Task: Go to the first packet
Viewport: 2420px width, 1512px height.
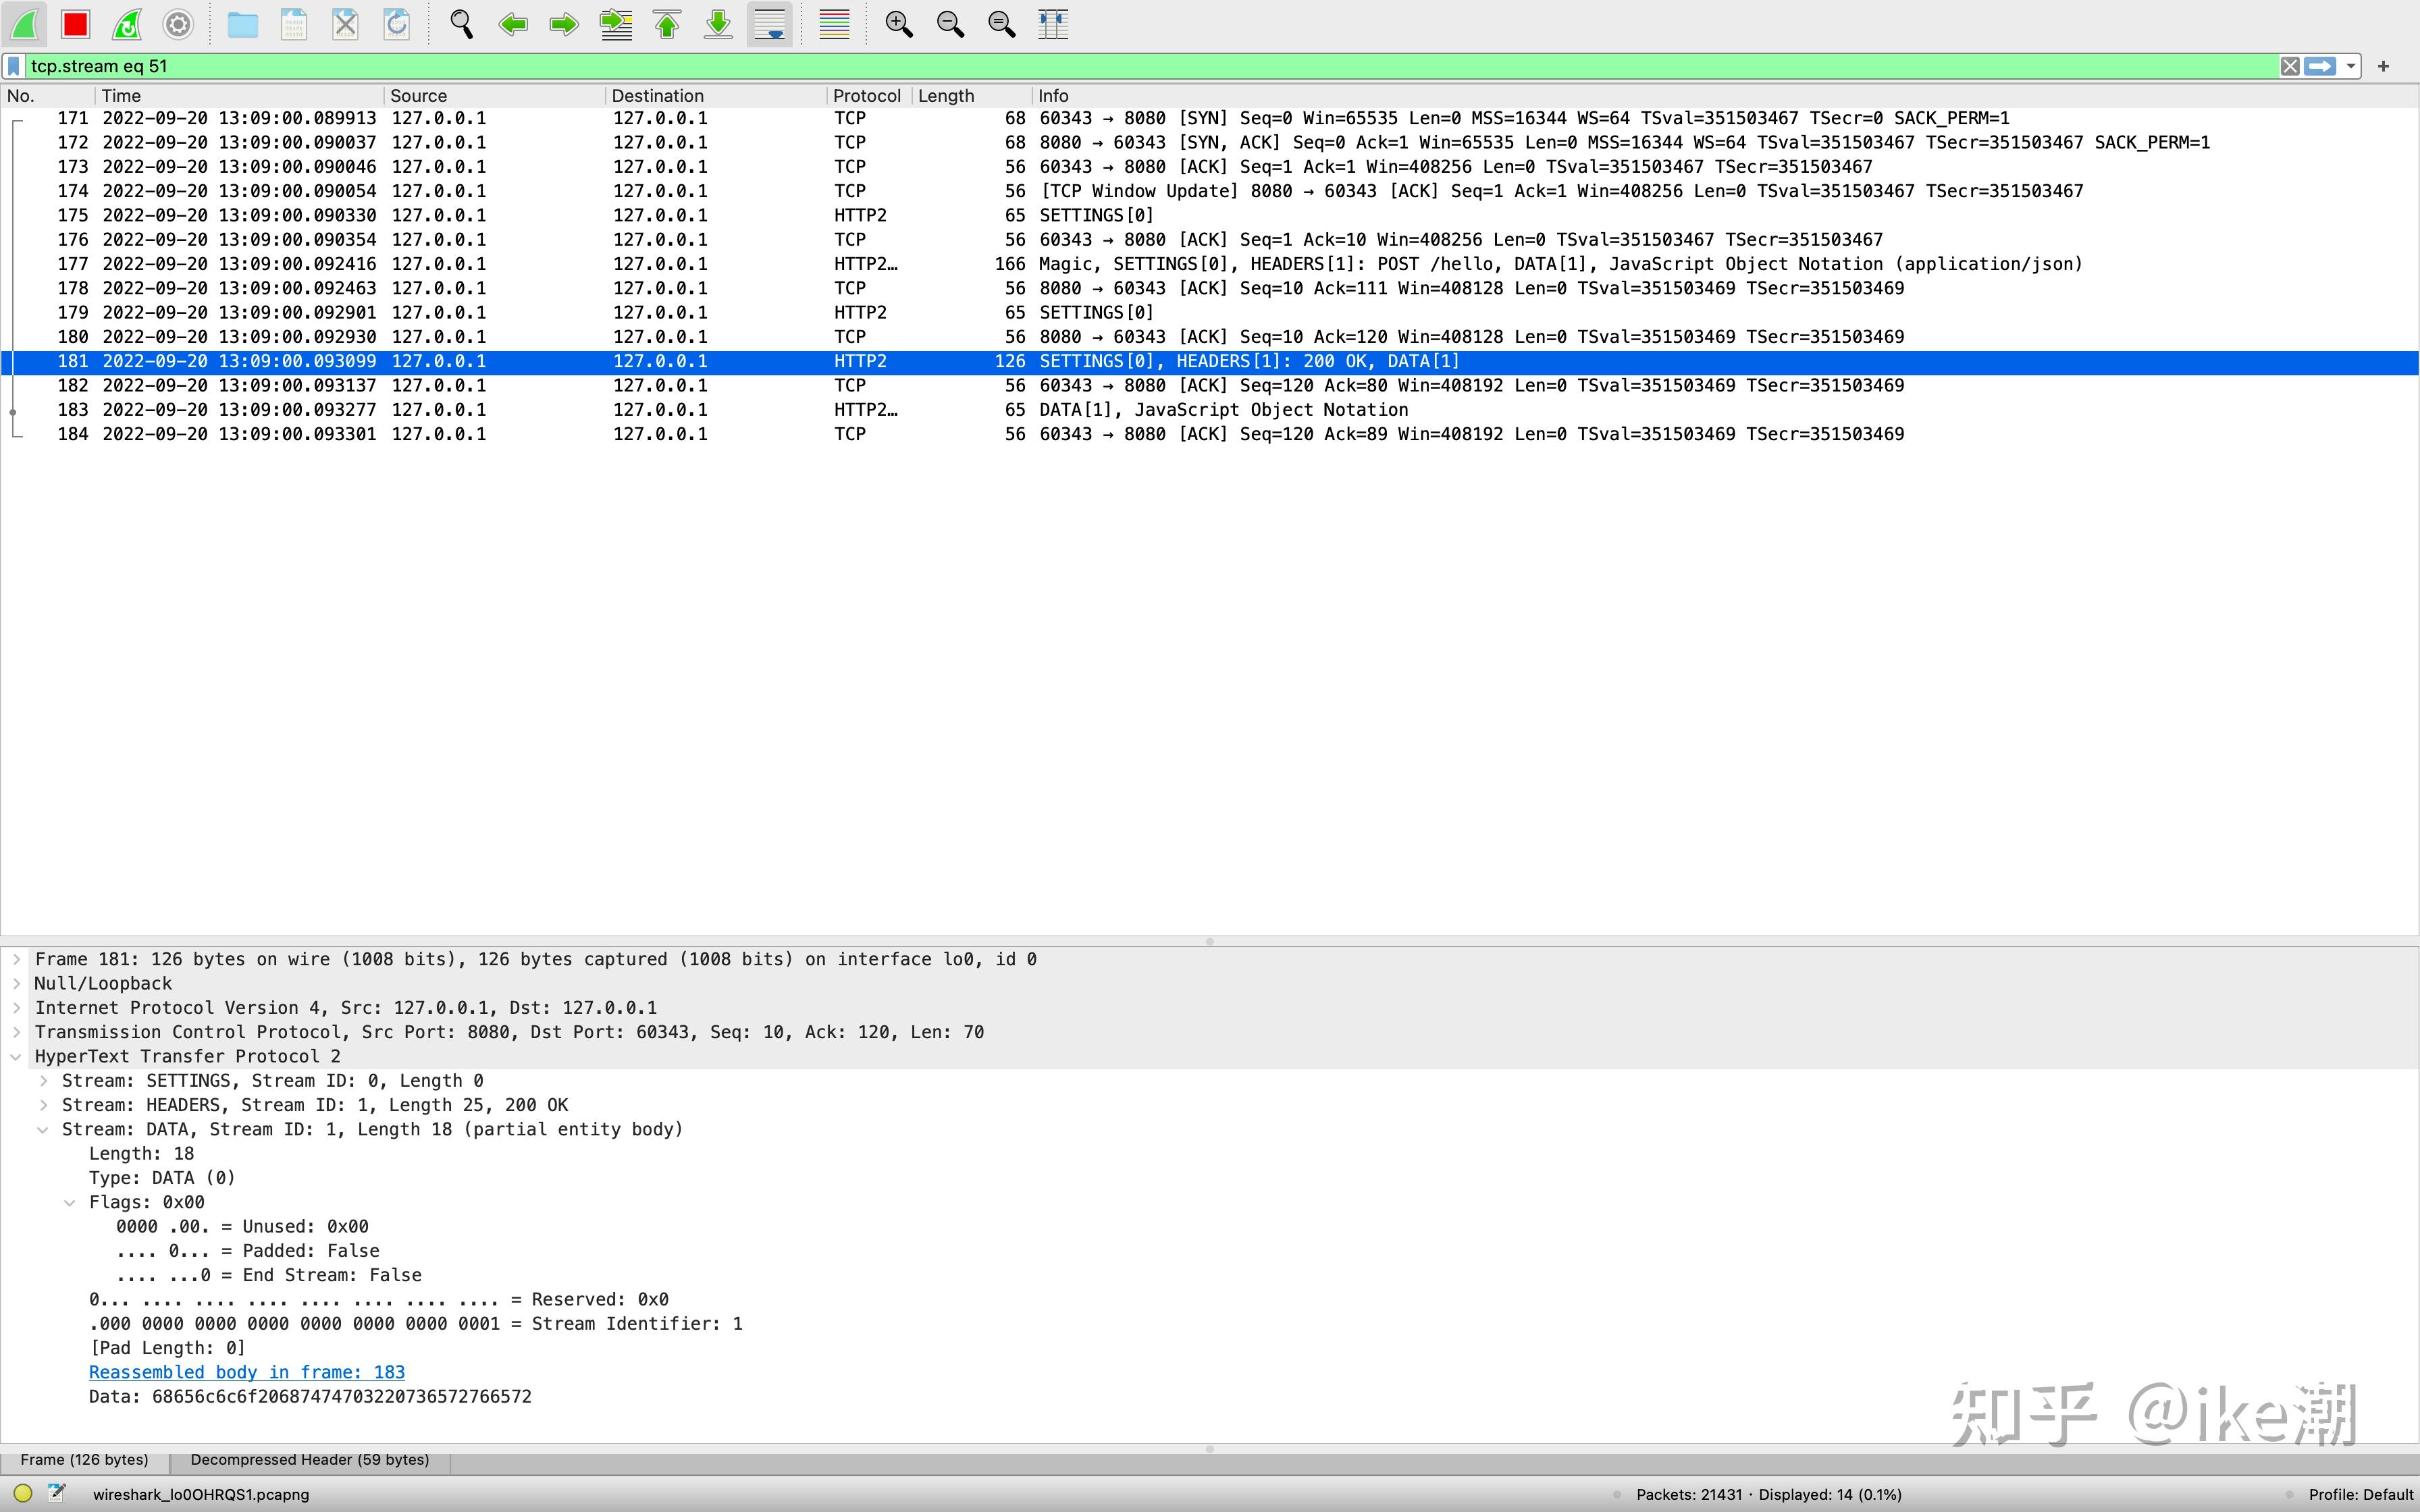Action: 667,24
